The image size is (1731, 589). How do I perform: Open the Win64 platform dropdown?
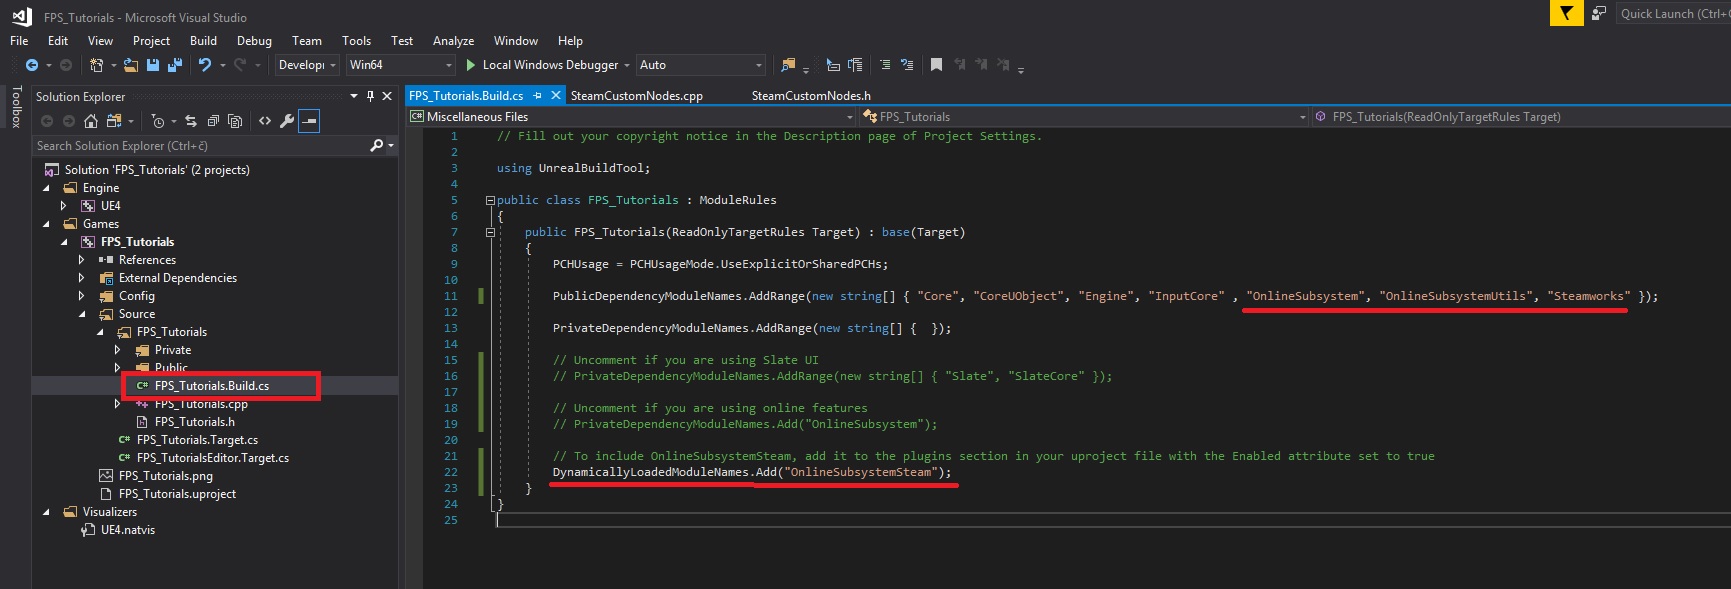coord(448,65)
